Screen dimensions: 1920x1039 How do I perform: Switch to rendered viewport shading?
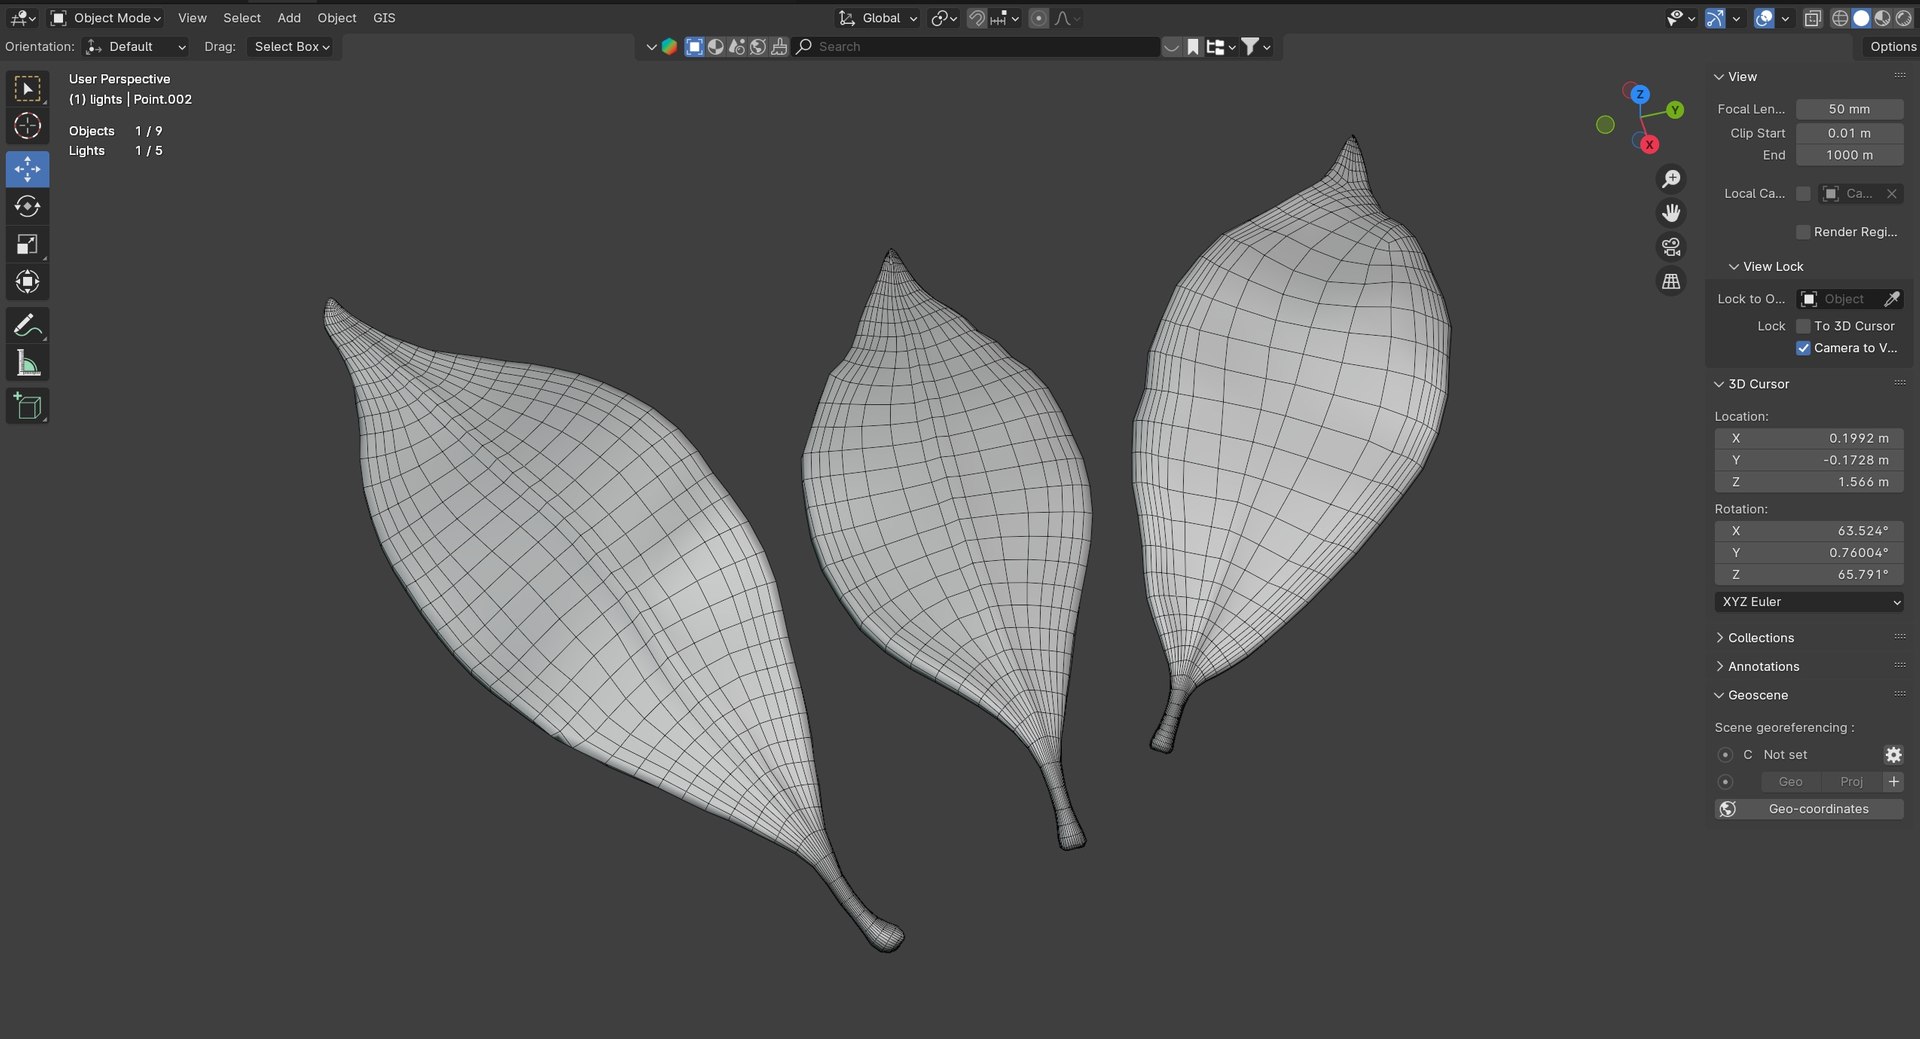[x=1903, y=18]
